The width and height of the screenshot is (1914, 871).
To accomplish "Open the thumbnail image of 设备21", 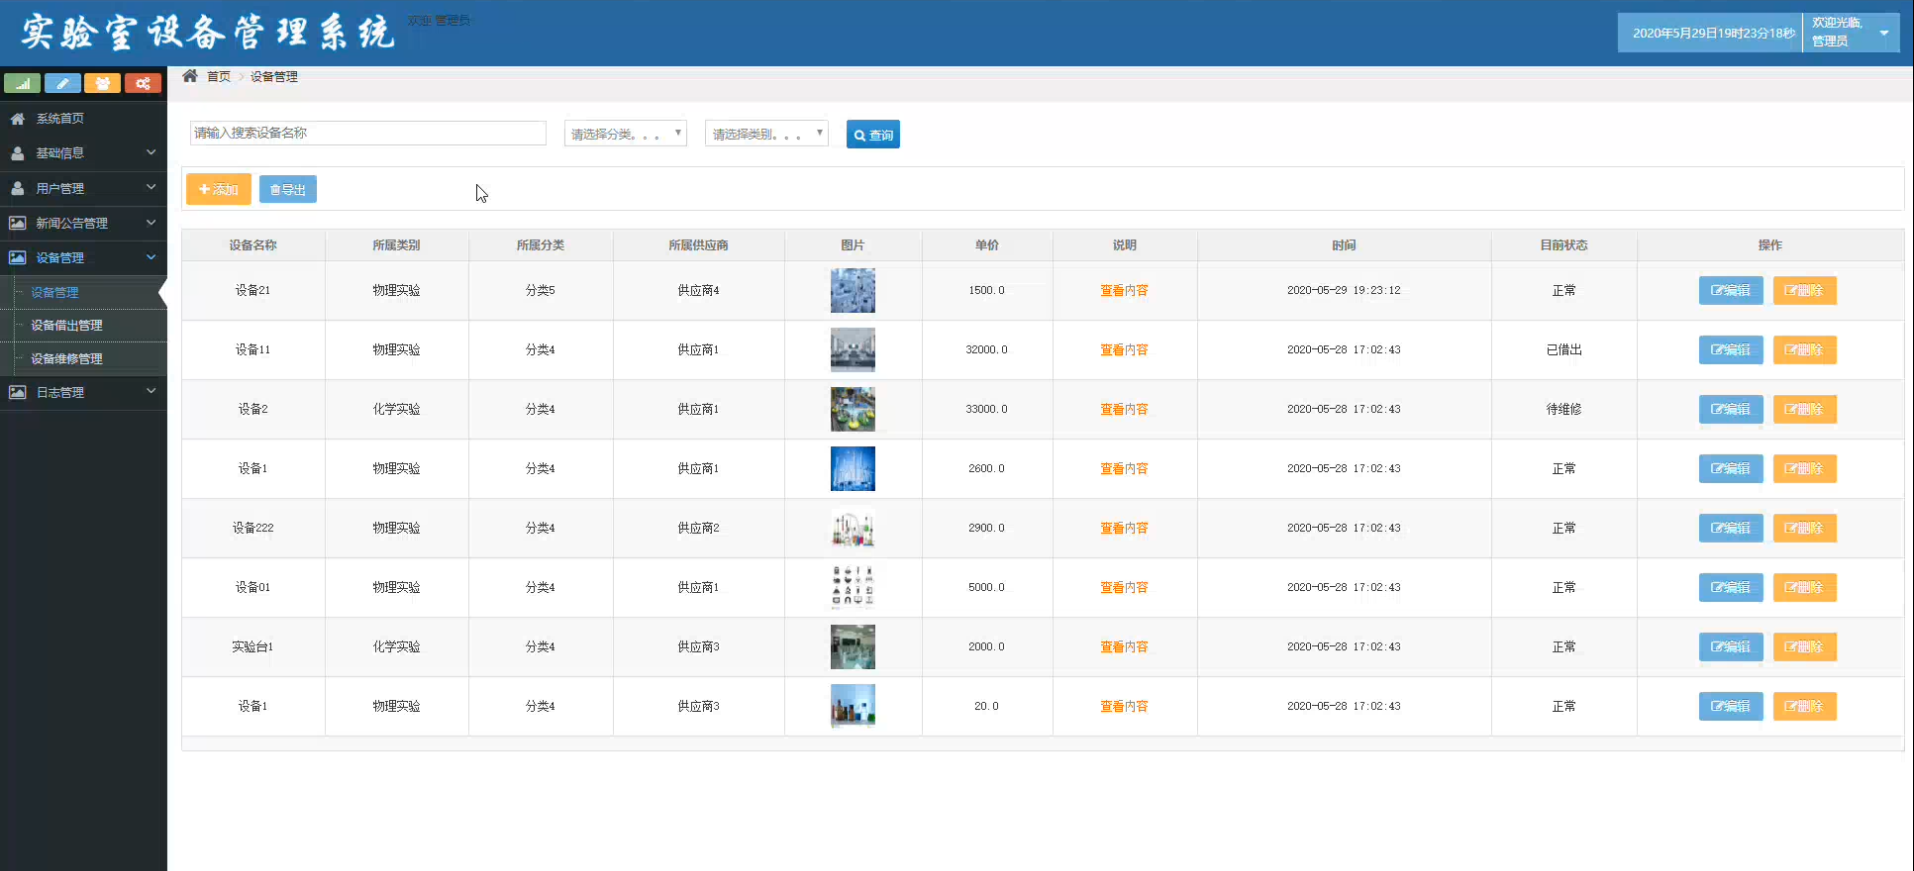I will [x=853, y=290].
